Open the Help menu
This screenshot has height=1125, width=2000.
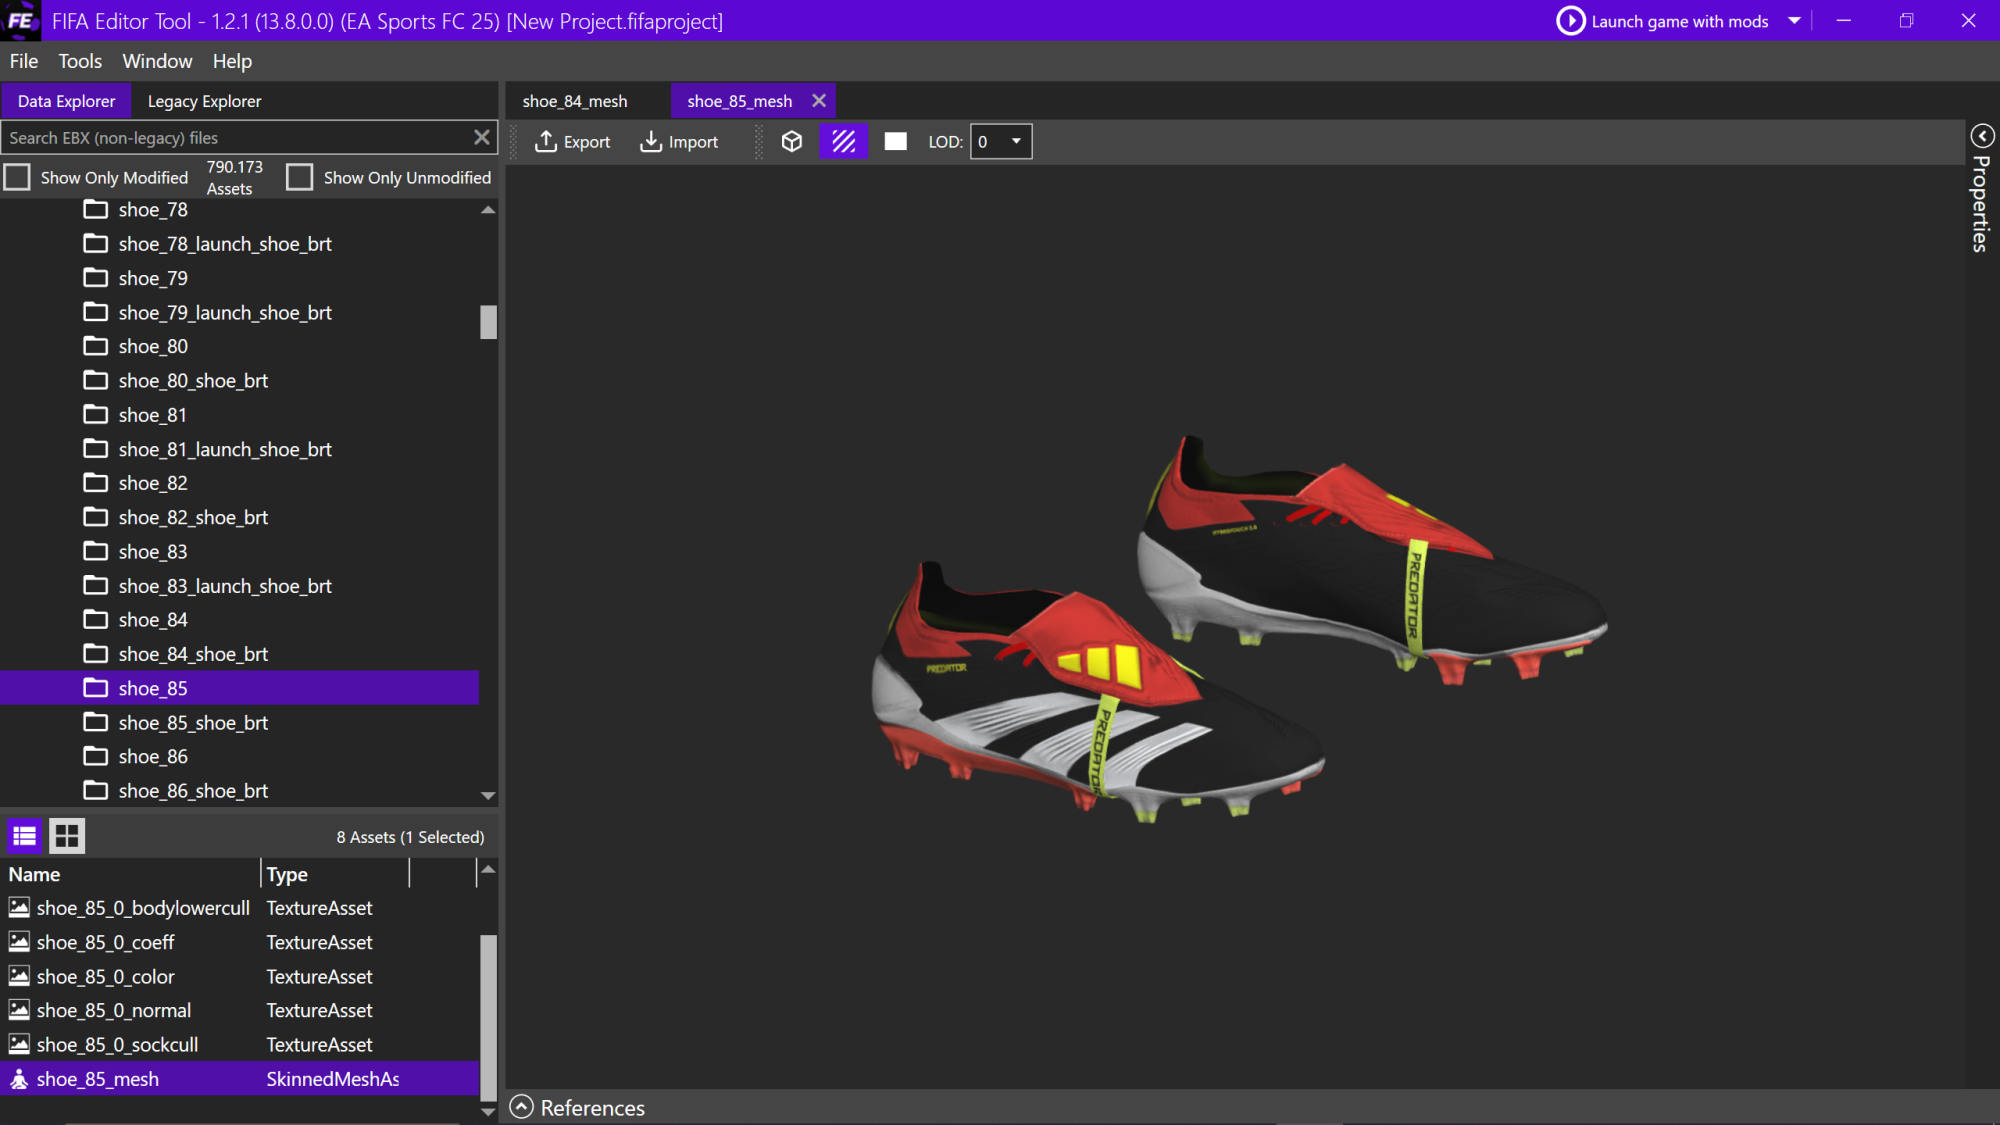click(232, 61)
